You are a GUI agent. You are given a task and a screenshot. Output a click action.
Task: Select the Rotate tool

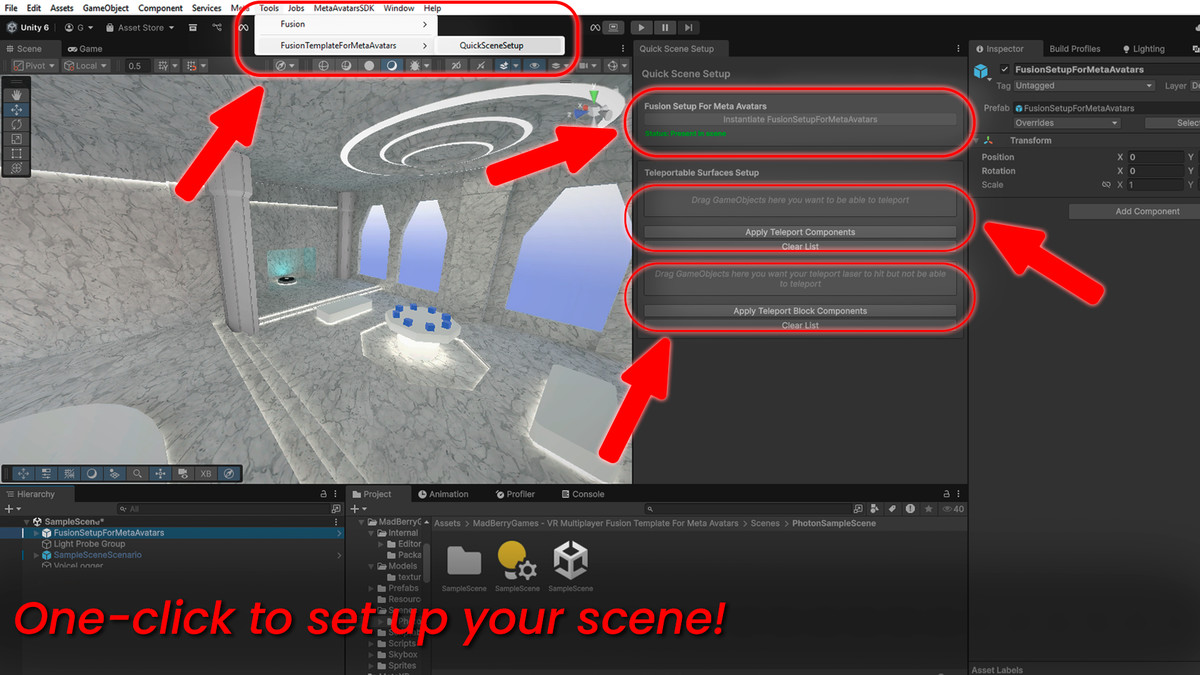16,124
